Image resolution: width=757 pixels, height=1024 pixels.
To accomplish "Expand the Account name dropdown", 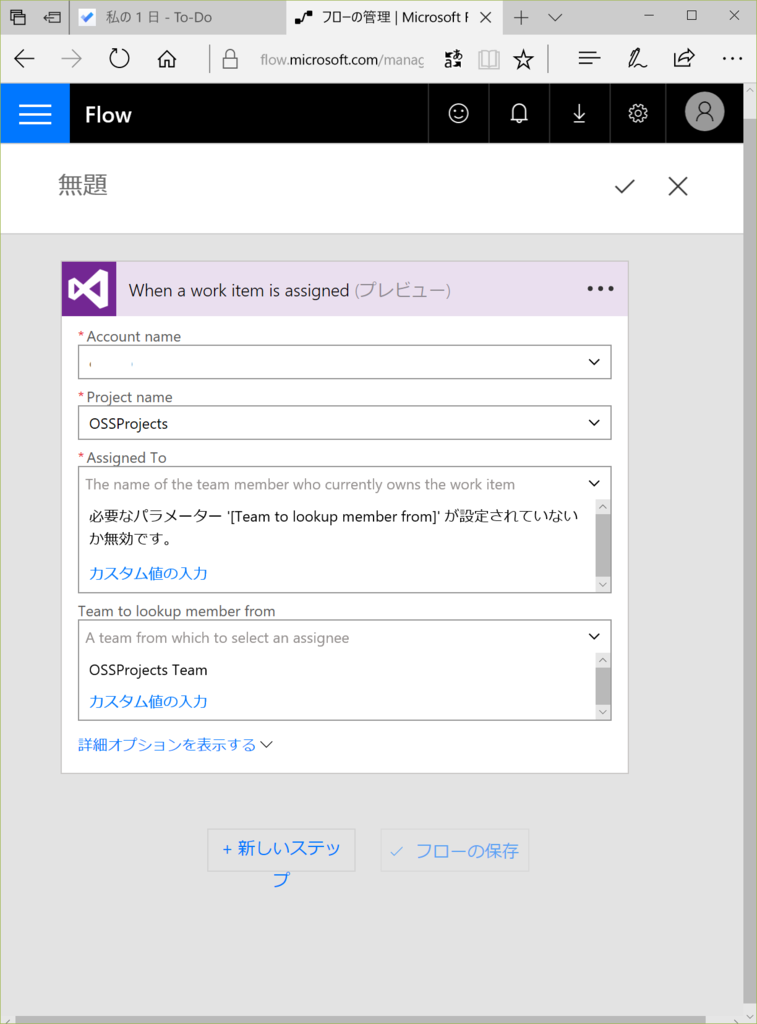I will pos(594,362).
